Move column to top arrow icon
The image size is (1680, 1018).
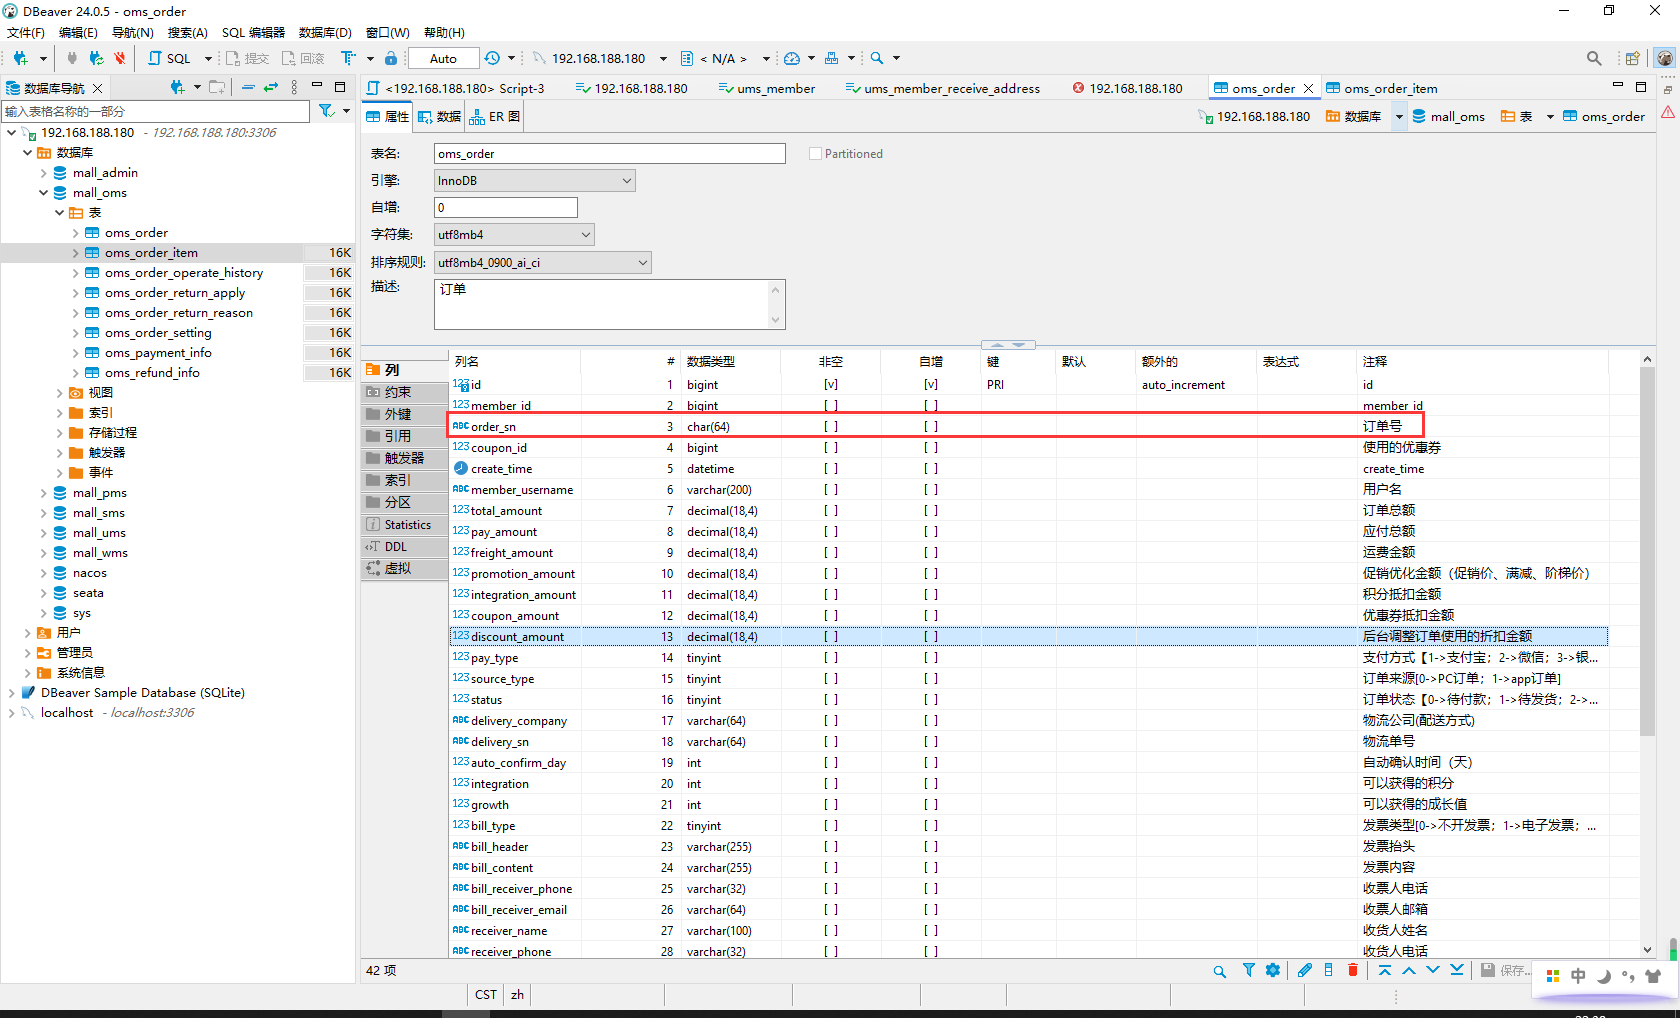click(1385, 970)
